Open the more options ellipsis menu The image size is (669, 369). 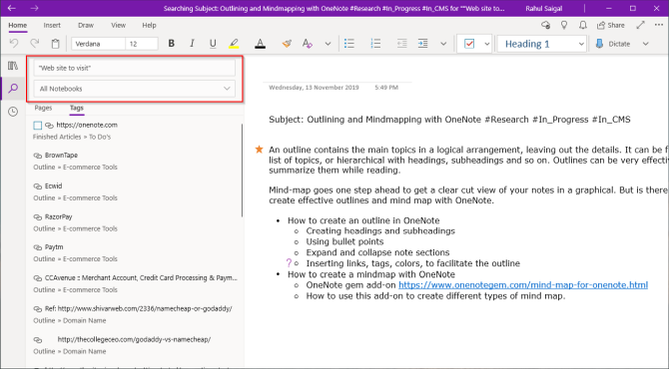[659, 25]
